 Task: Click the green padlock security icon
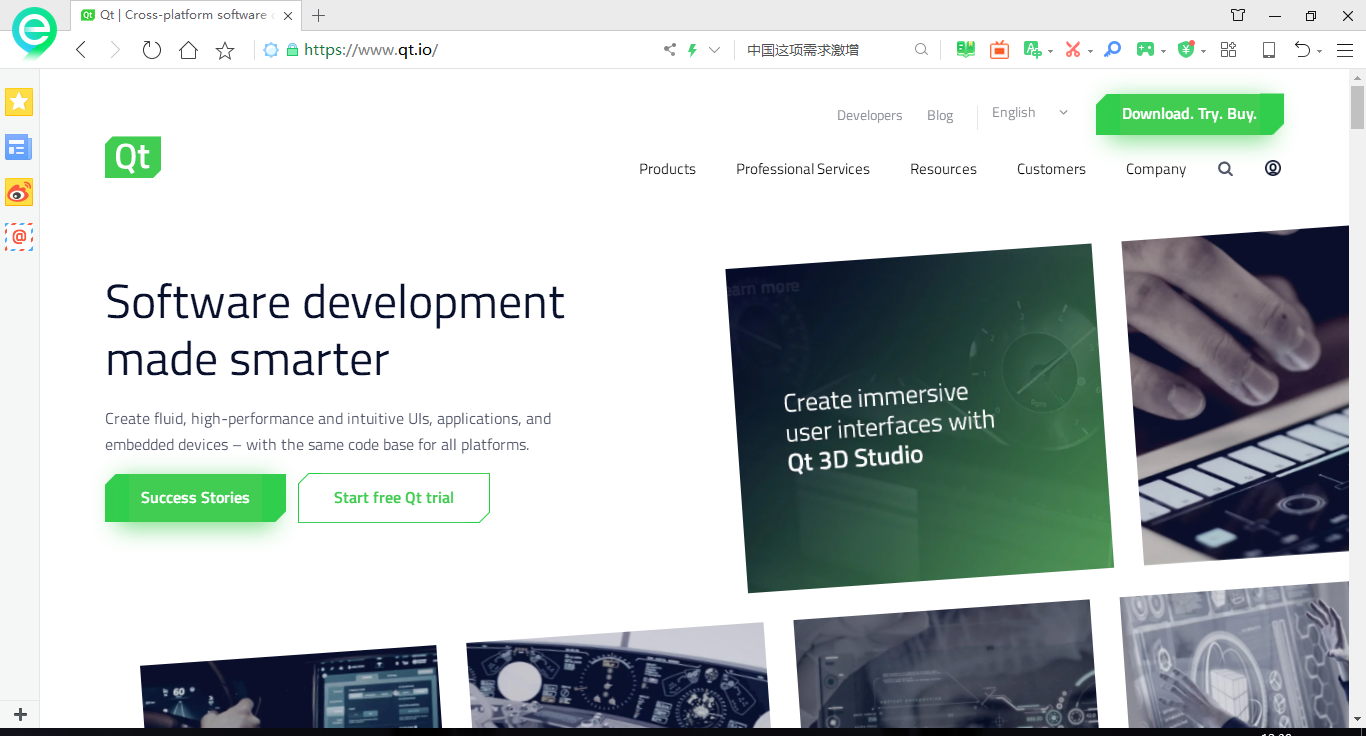click(x=292, y=50)
